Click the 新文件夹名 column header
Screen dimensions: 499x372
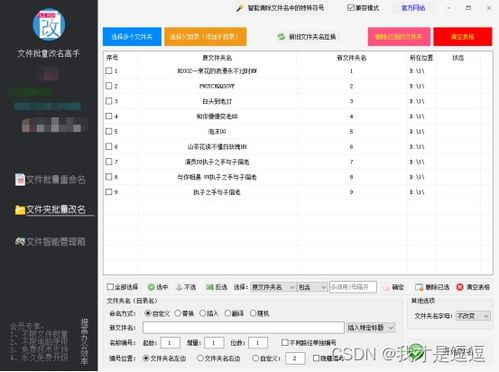click(x=351, y=58)
